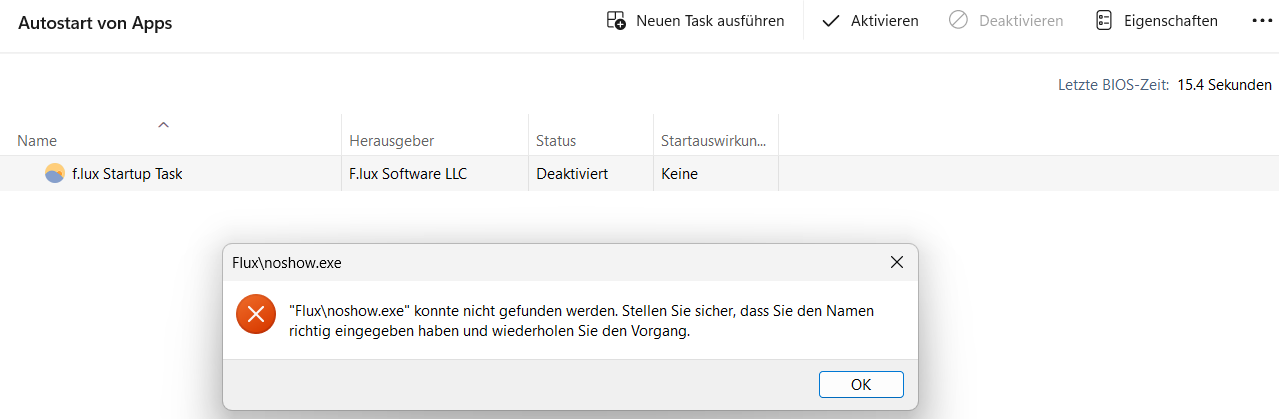Click the red error X icon
1279x419 pixels.
click(256, 315)
